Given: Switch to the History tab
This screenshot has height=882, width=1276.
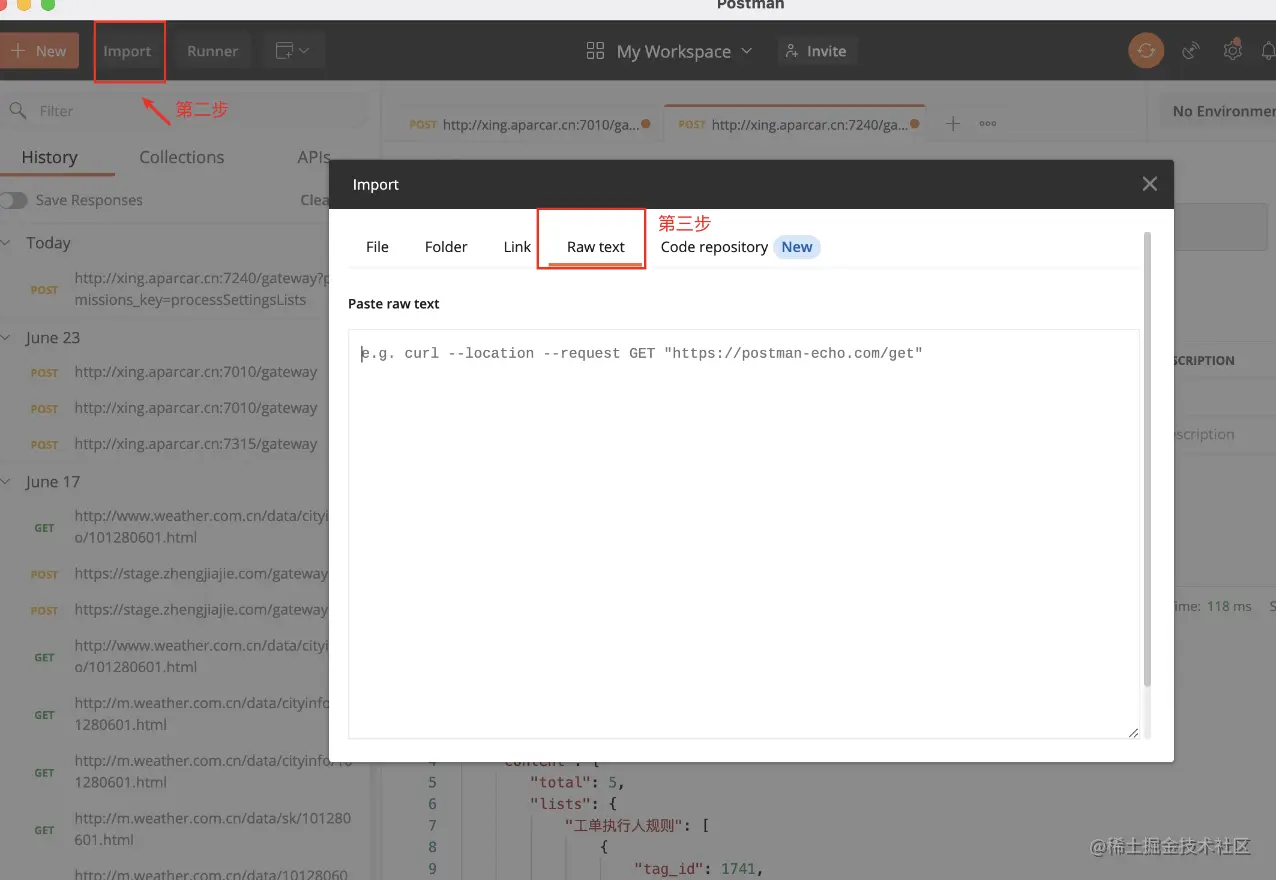Looking at the screenshot, I should (x=49, y=157).
